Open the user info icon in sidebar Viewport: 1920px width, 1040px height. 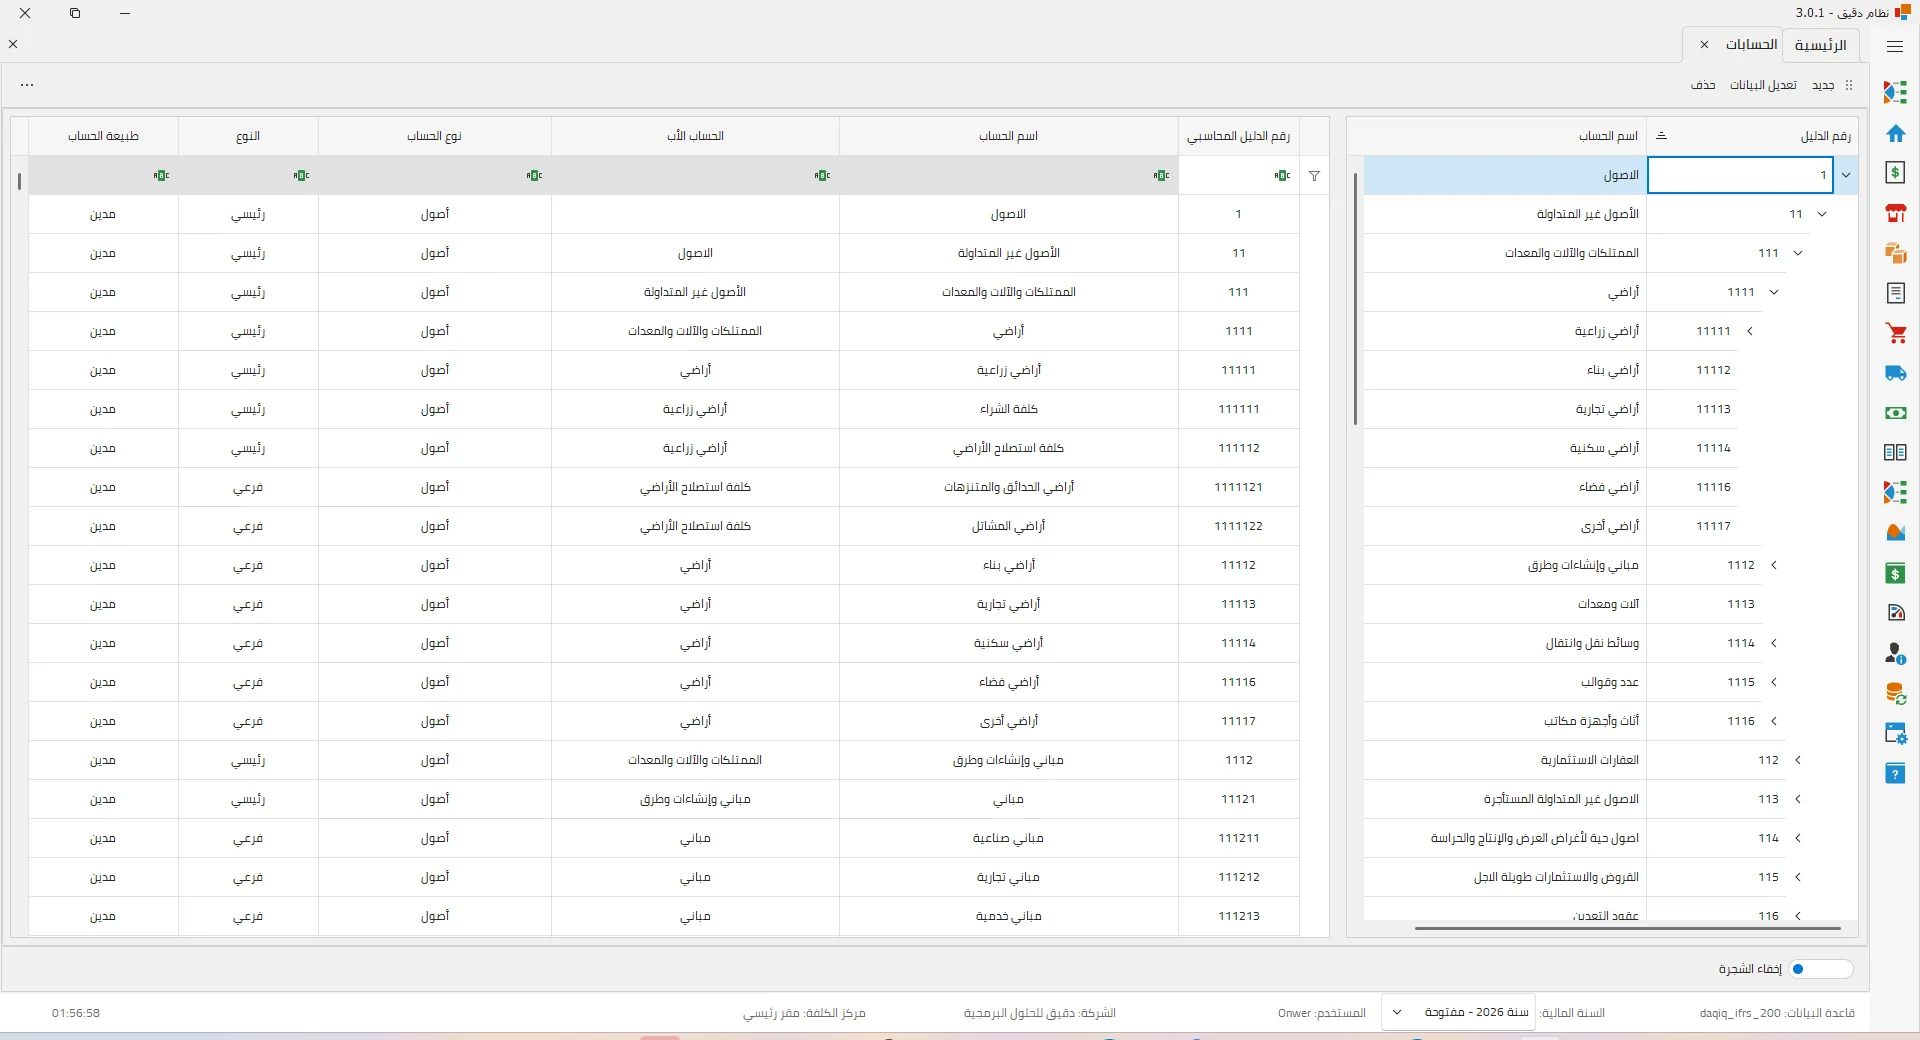point(1895,653)
